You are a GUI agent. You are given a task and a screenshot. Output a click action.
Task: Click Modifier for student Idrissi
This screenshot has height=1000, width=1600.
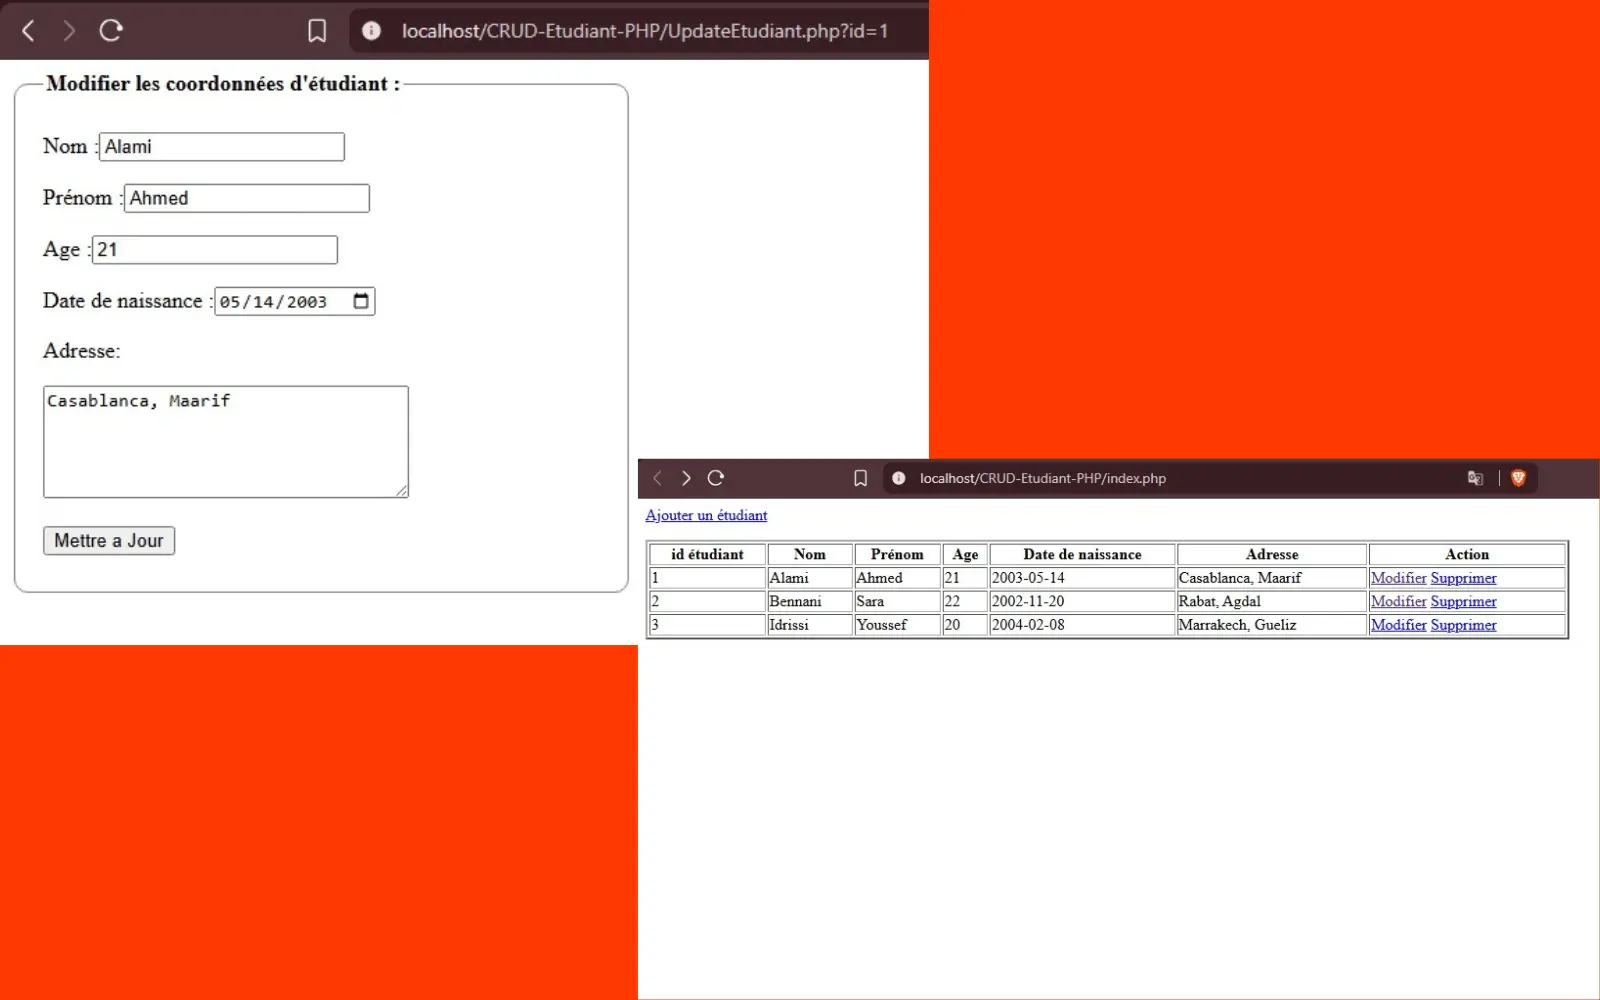tap(1398, 625)
